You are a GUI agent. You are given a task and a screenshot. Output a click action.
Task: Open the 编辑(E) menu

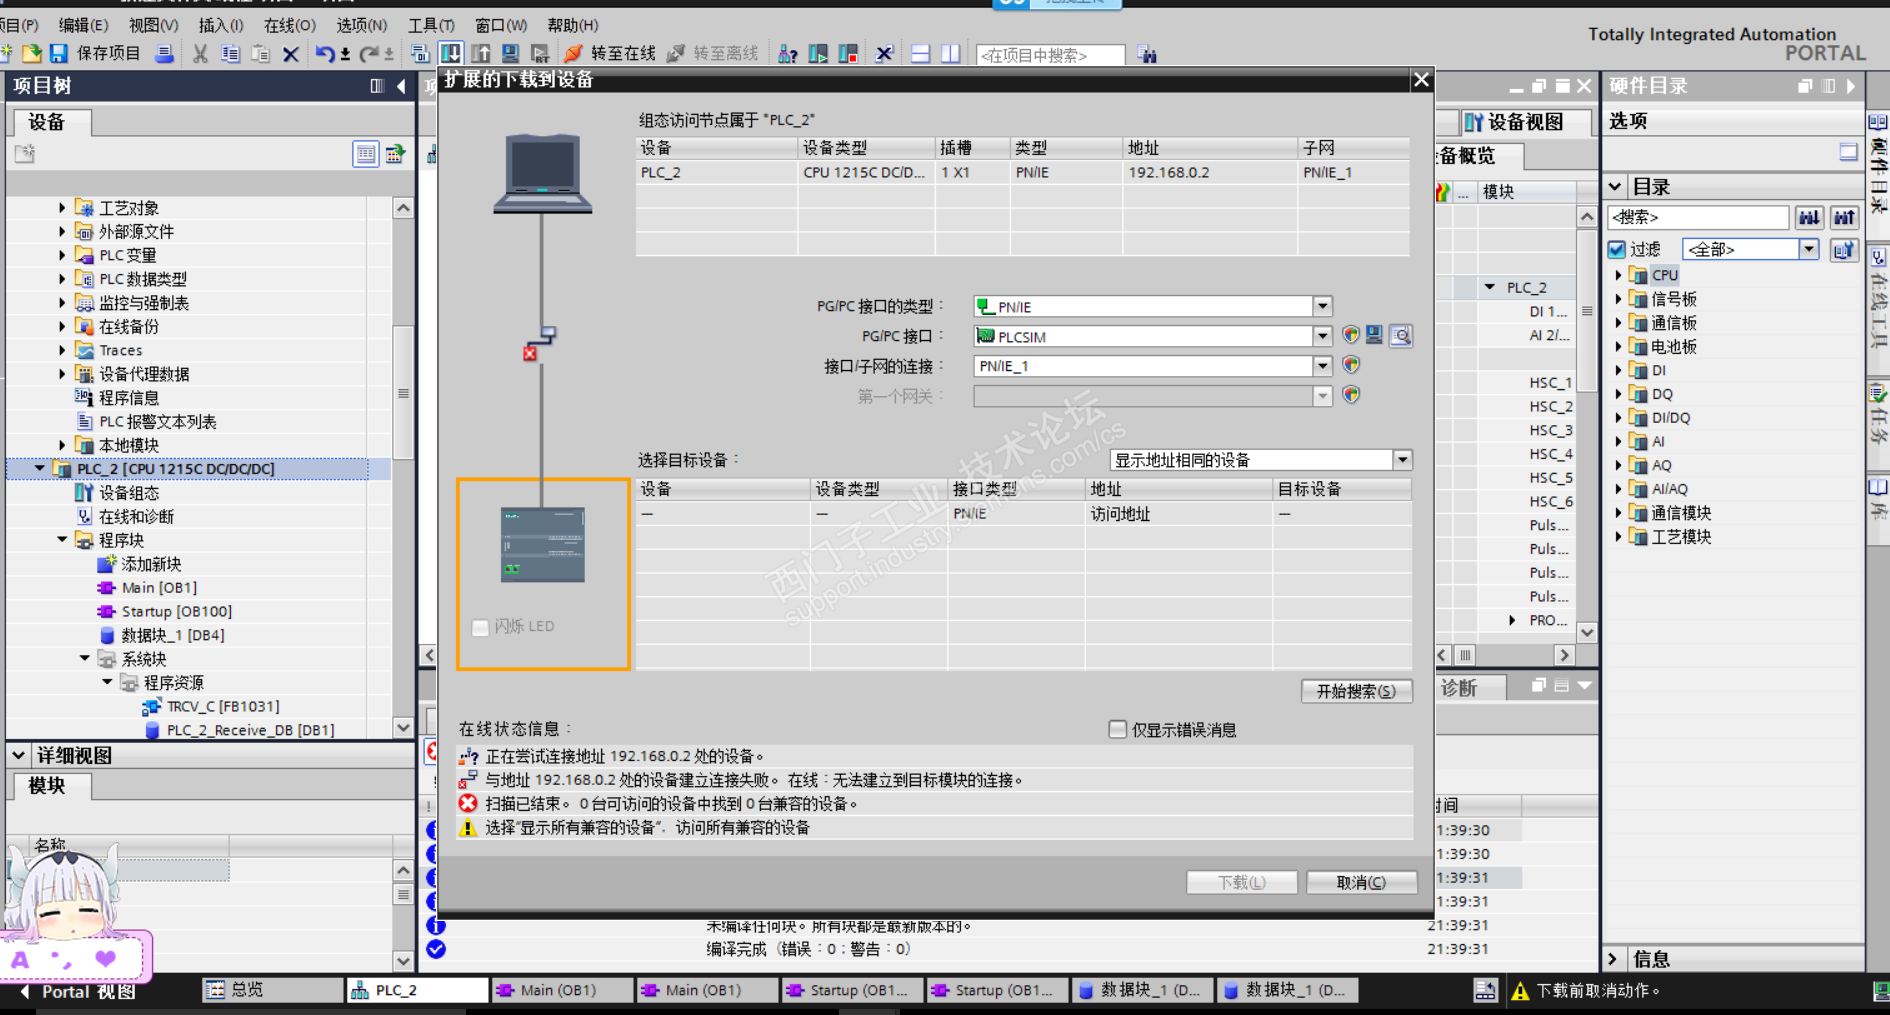(x=83, y=25)
